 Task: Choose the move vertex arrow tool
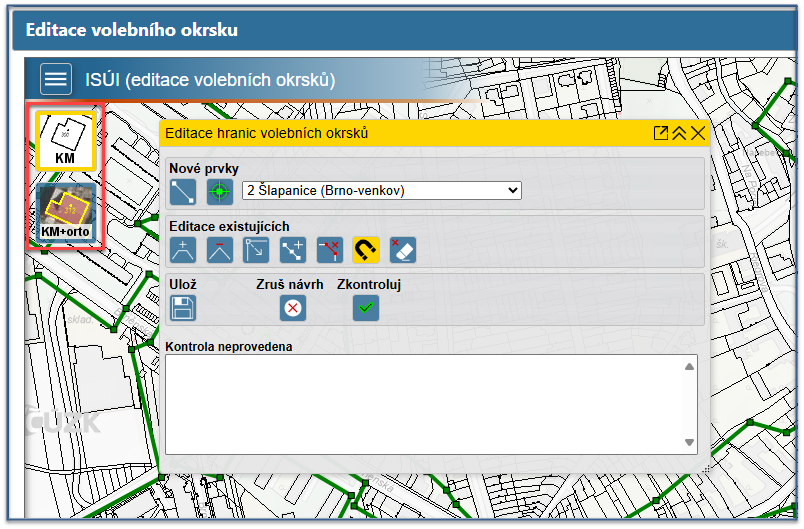tap(256, 250)
